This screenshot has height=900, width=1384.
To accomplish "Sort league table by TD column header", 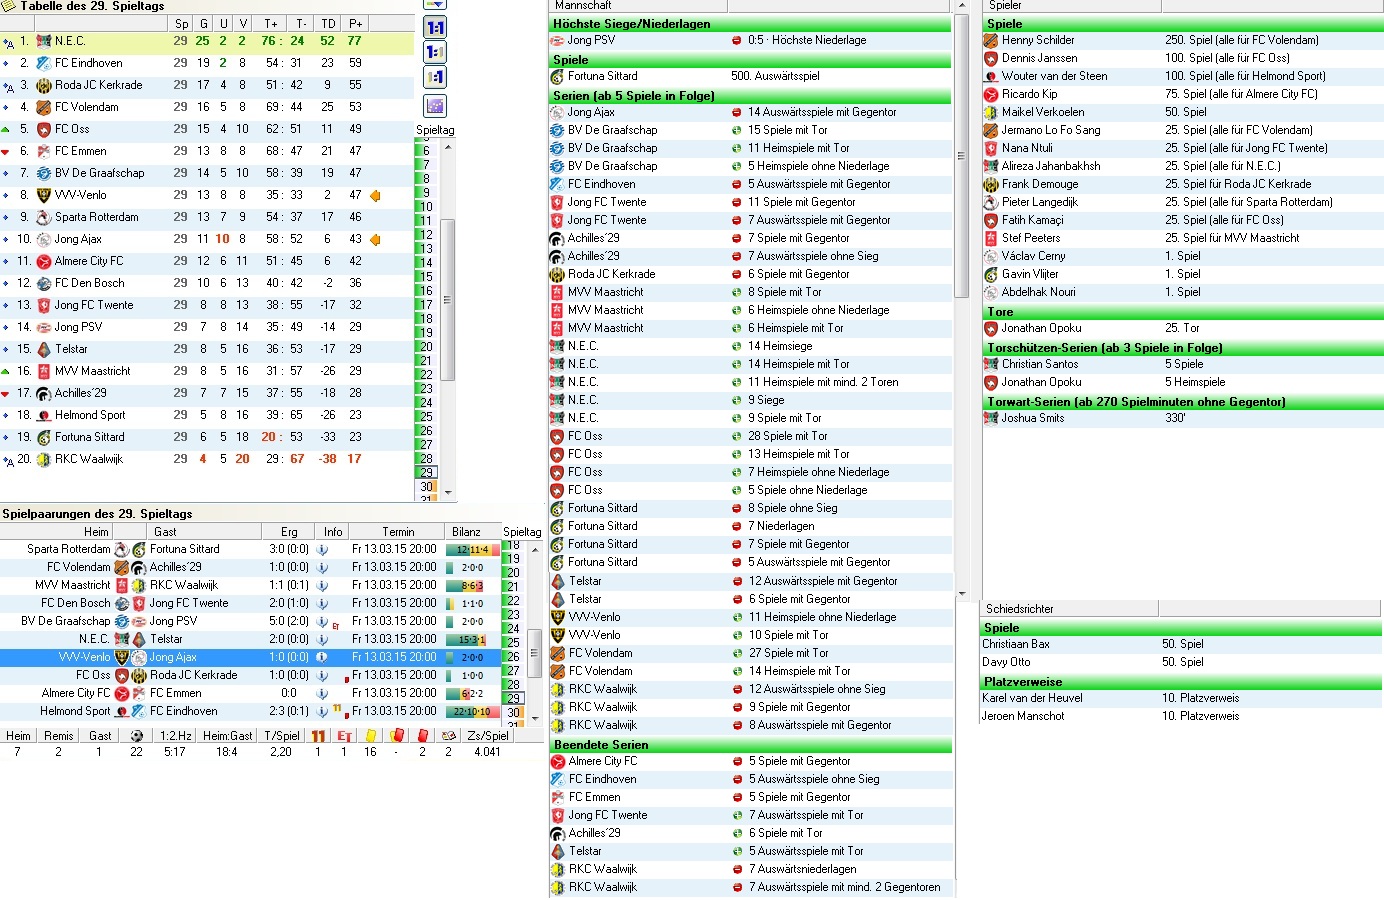I will 328,24.
